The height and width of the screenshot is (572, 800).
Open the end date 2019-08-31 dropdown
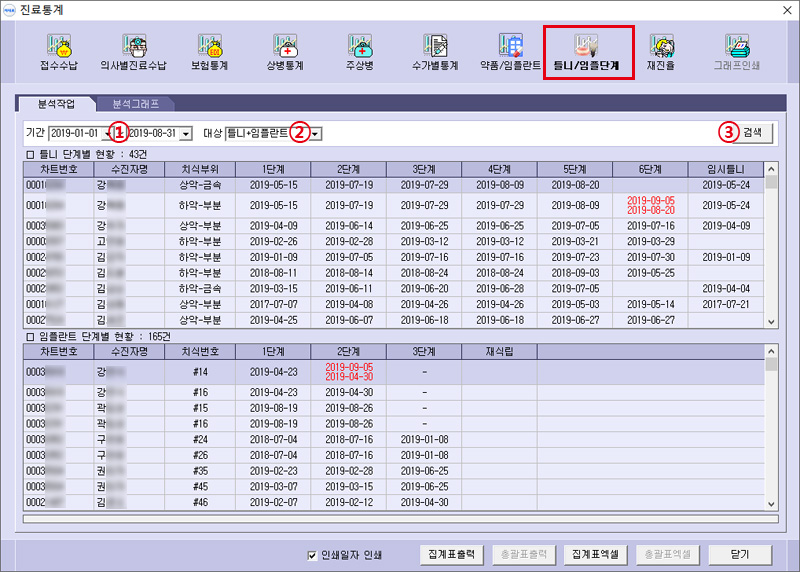pyautogui.click(x=187, y=133)
